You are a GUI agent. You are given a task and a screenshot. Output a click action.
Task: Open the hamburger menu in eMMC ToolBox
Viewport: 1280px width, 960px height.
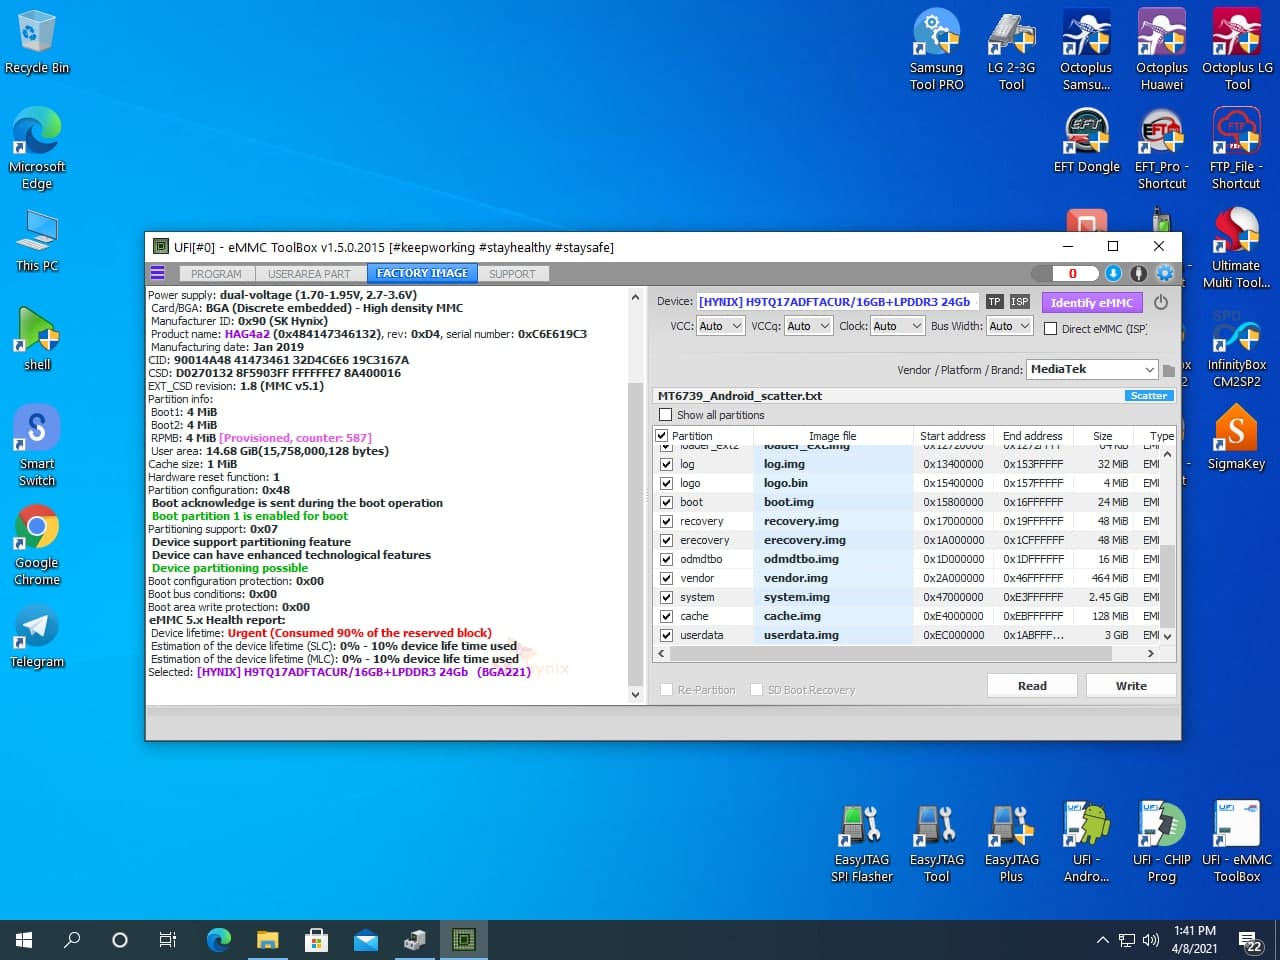point(157,273)
